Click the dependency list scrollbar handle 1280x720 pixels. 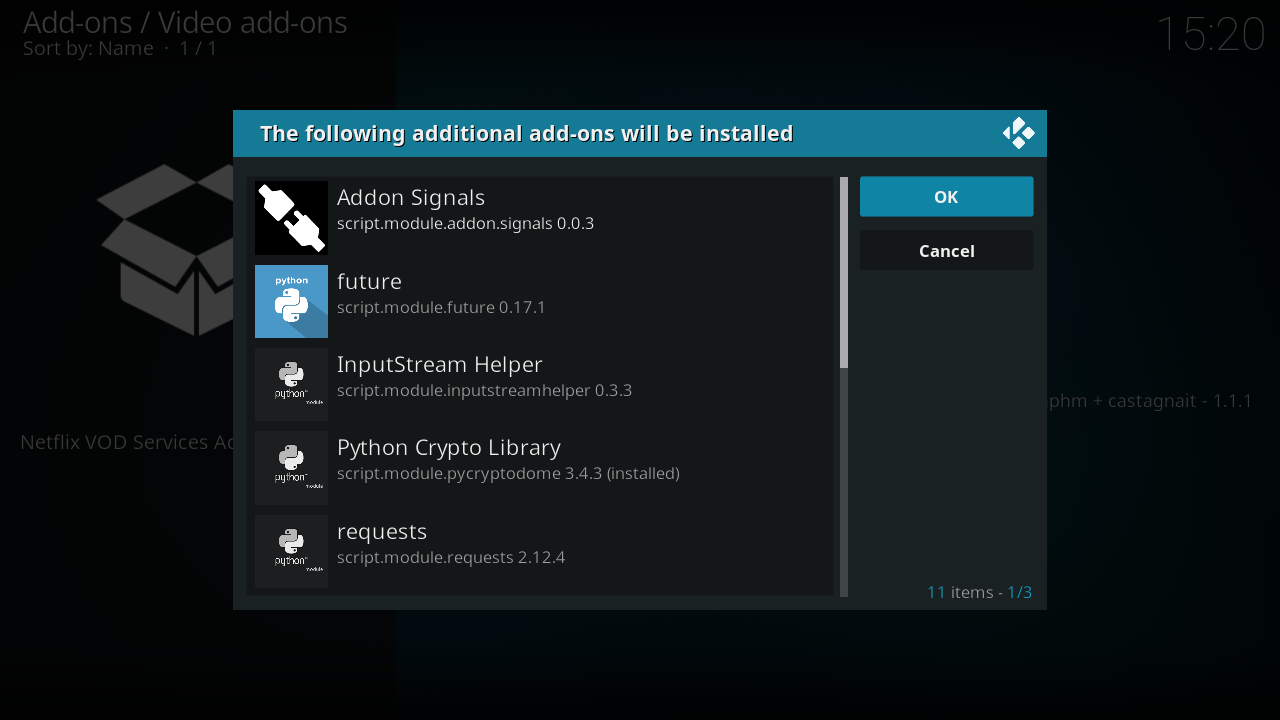(x=844, y=272)
